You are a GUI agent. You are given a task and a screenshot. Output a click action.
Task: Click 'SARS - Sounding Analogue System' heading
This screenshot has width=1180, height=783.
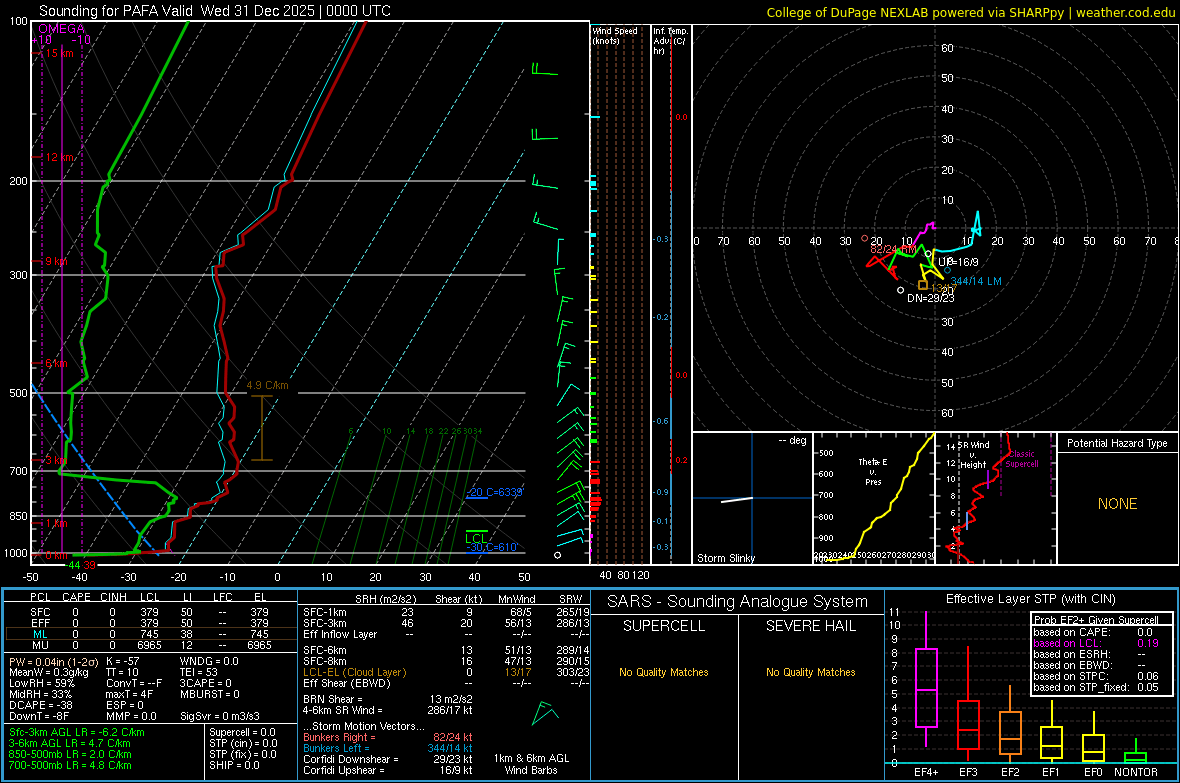point(737,602)
